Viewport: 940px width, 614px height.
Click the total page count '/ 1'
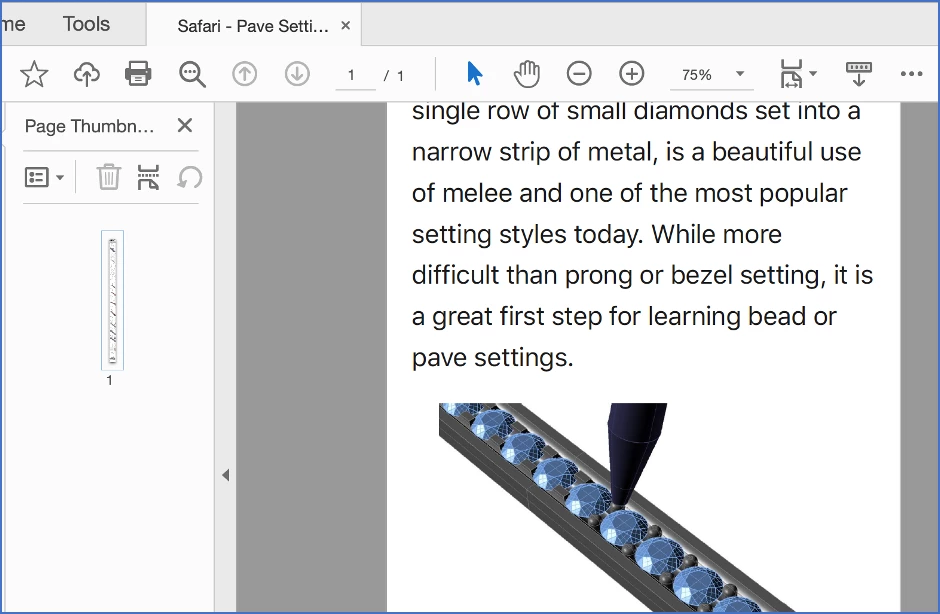(x=394, y=76)
